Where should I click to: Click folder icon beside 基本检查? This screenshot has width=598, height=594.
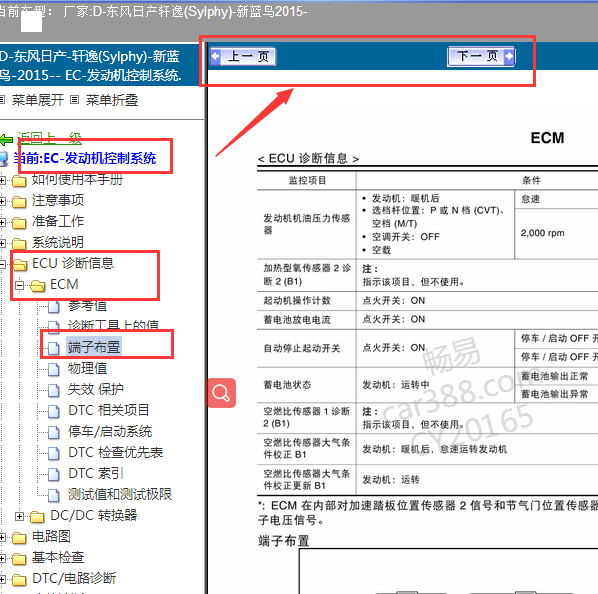click(19, 559)
